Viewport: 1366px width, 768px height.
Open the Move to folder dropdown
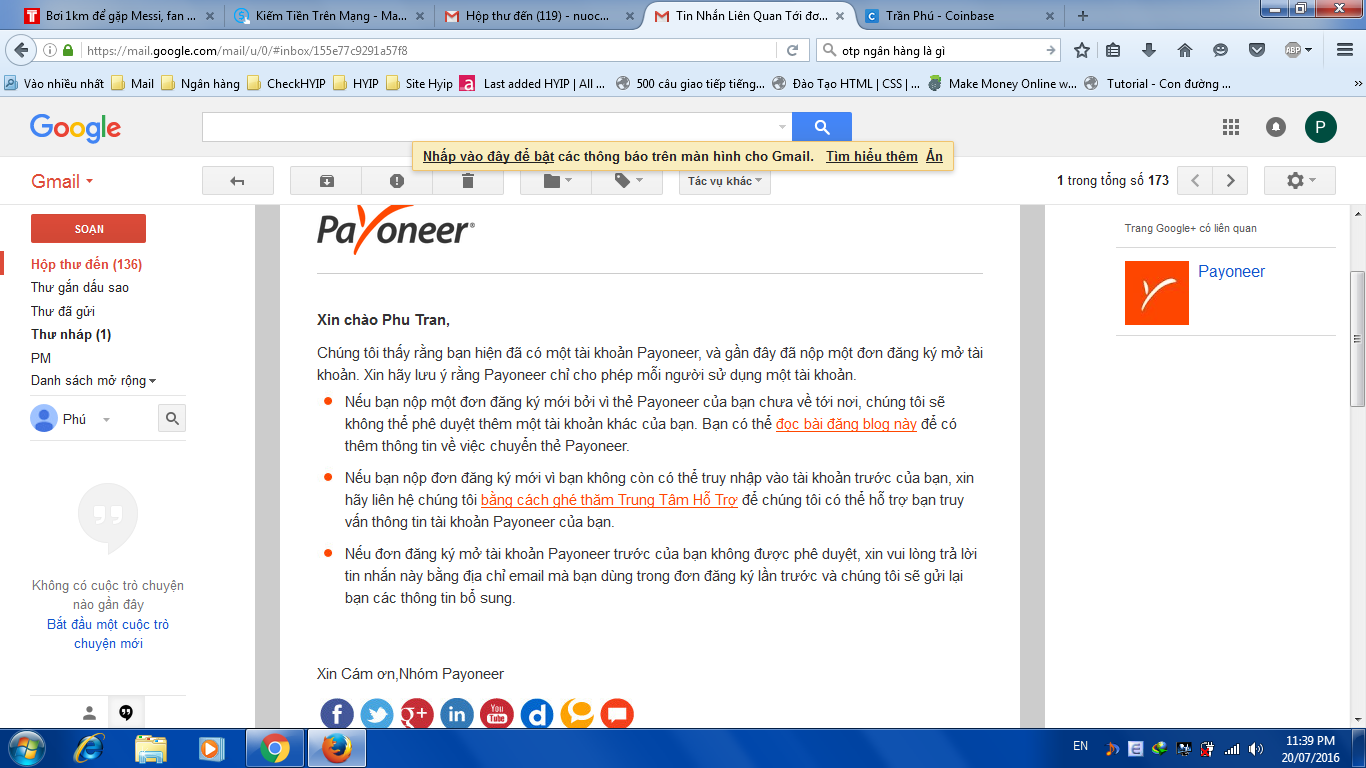tap(555, 181)
